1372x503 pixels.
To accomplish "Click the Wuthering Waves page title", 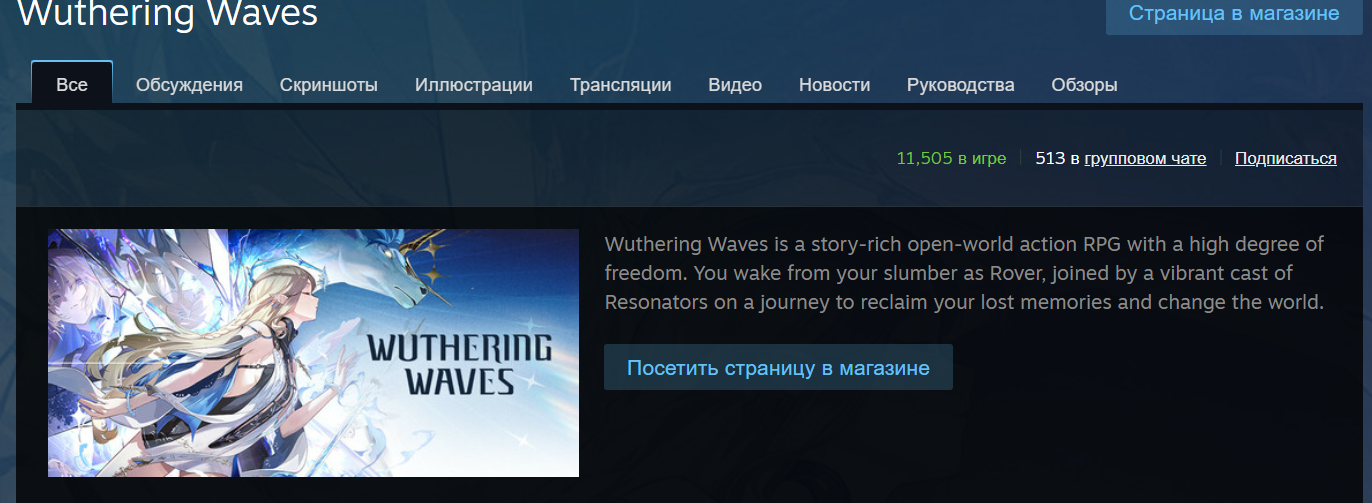I will [168, 14].
